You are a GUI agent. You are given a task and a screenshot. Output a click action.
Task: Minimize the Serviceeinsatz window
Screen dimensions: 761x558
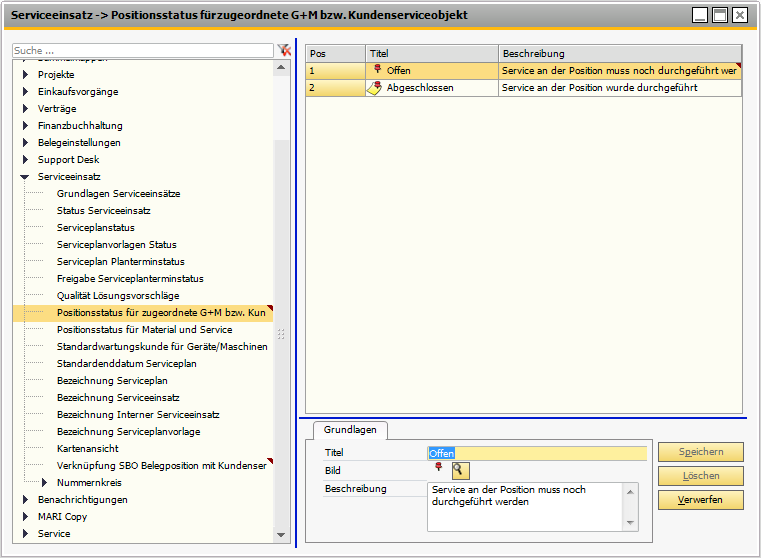tap(700, 15)
